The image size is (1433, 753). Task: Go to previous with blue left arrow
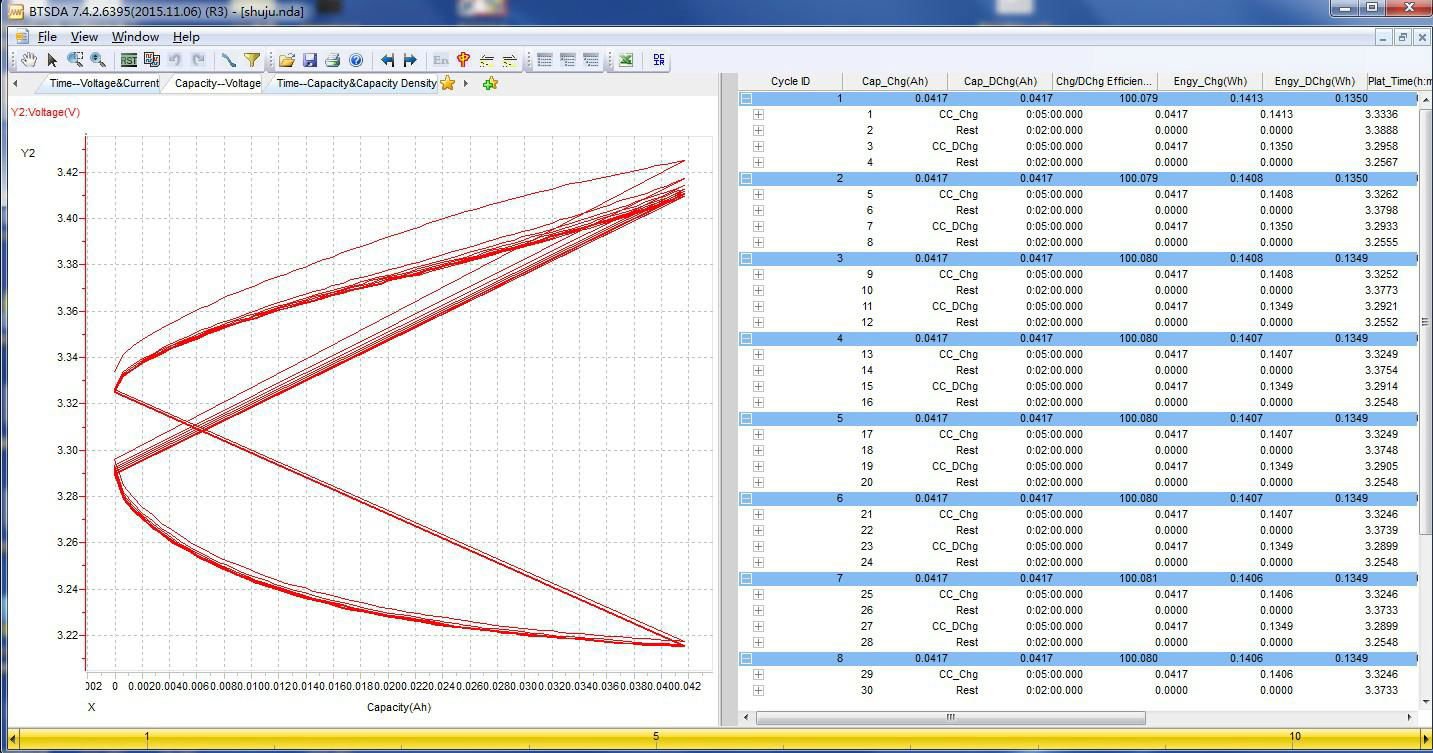(387, 60)
